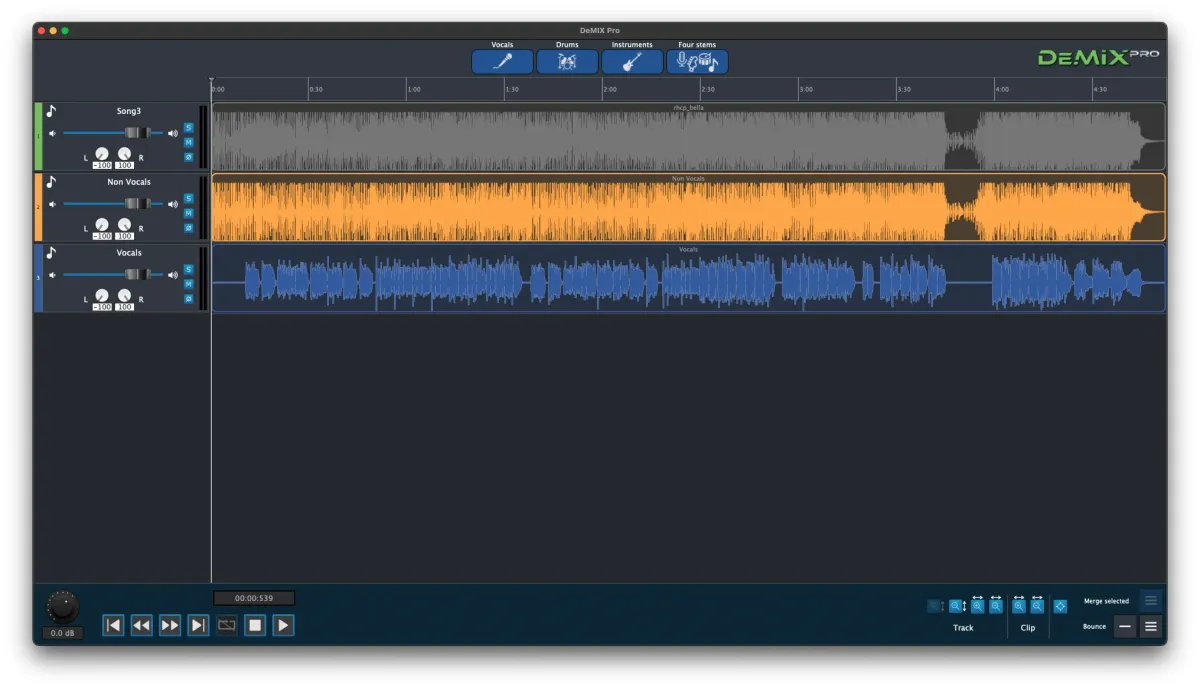Solo the Vocals track

[x=188, y=269]
